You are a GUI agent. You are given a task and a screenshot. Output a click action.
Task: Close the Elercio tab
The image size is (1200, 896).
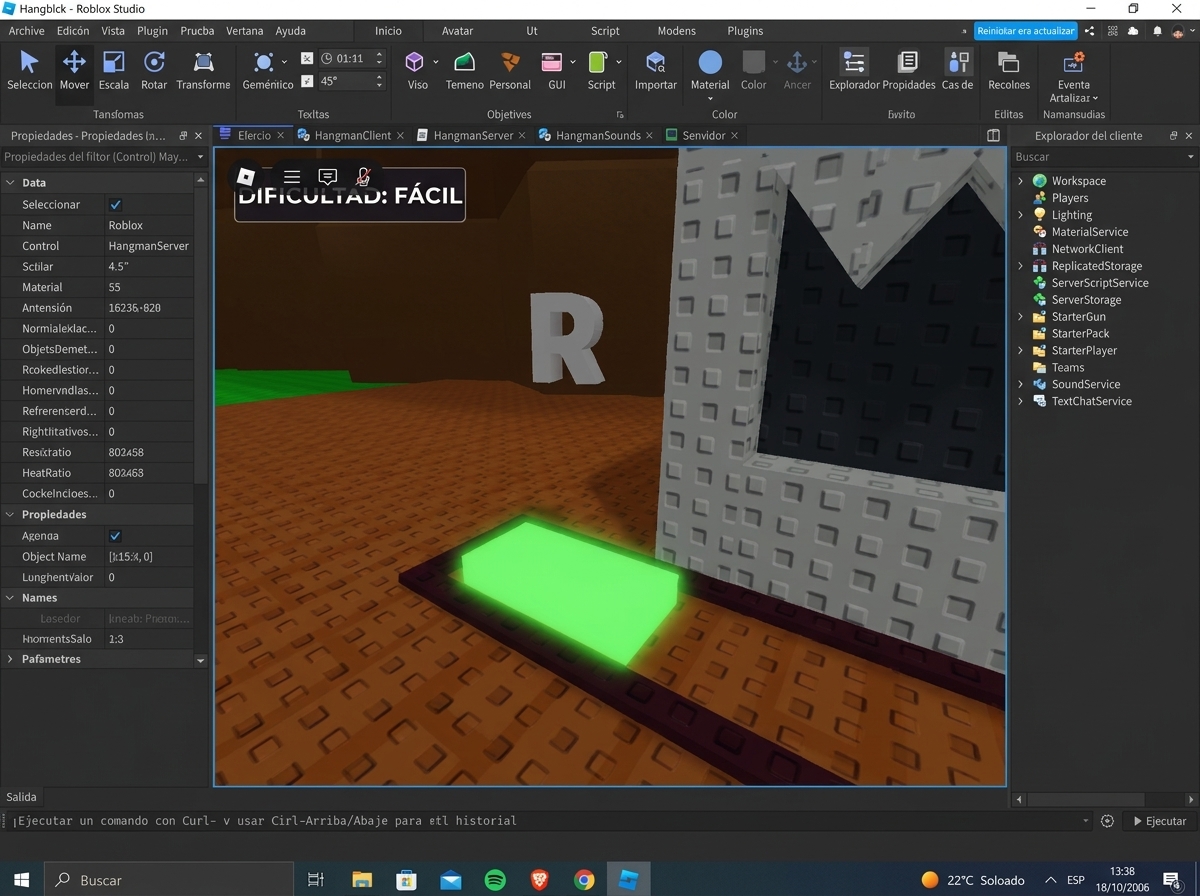pos(281,135)
